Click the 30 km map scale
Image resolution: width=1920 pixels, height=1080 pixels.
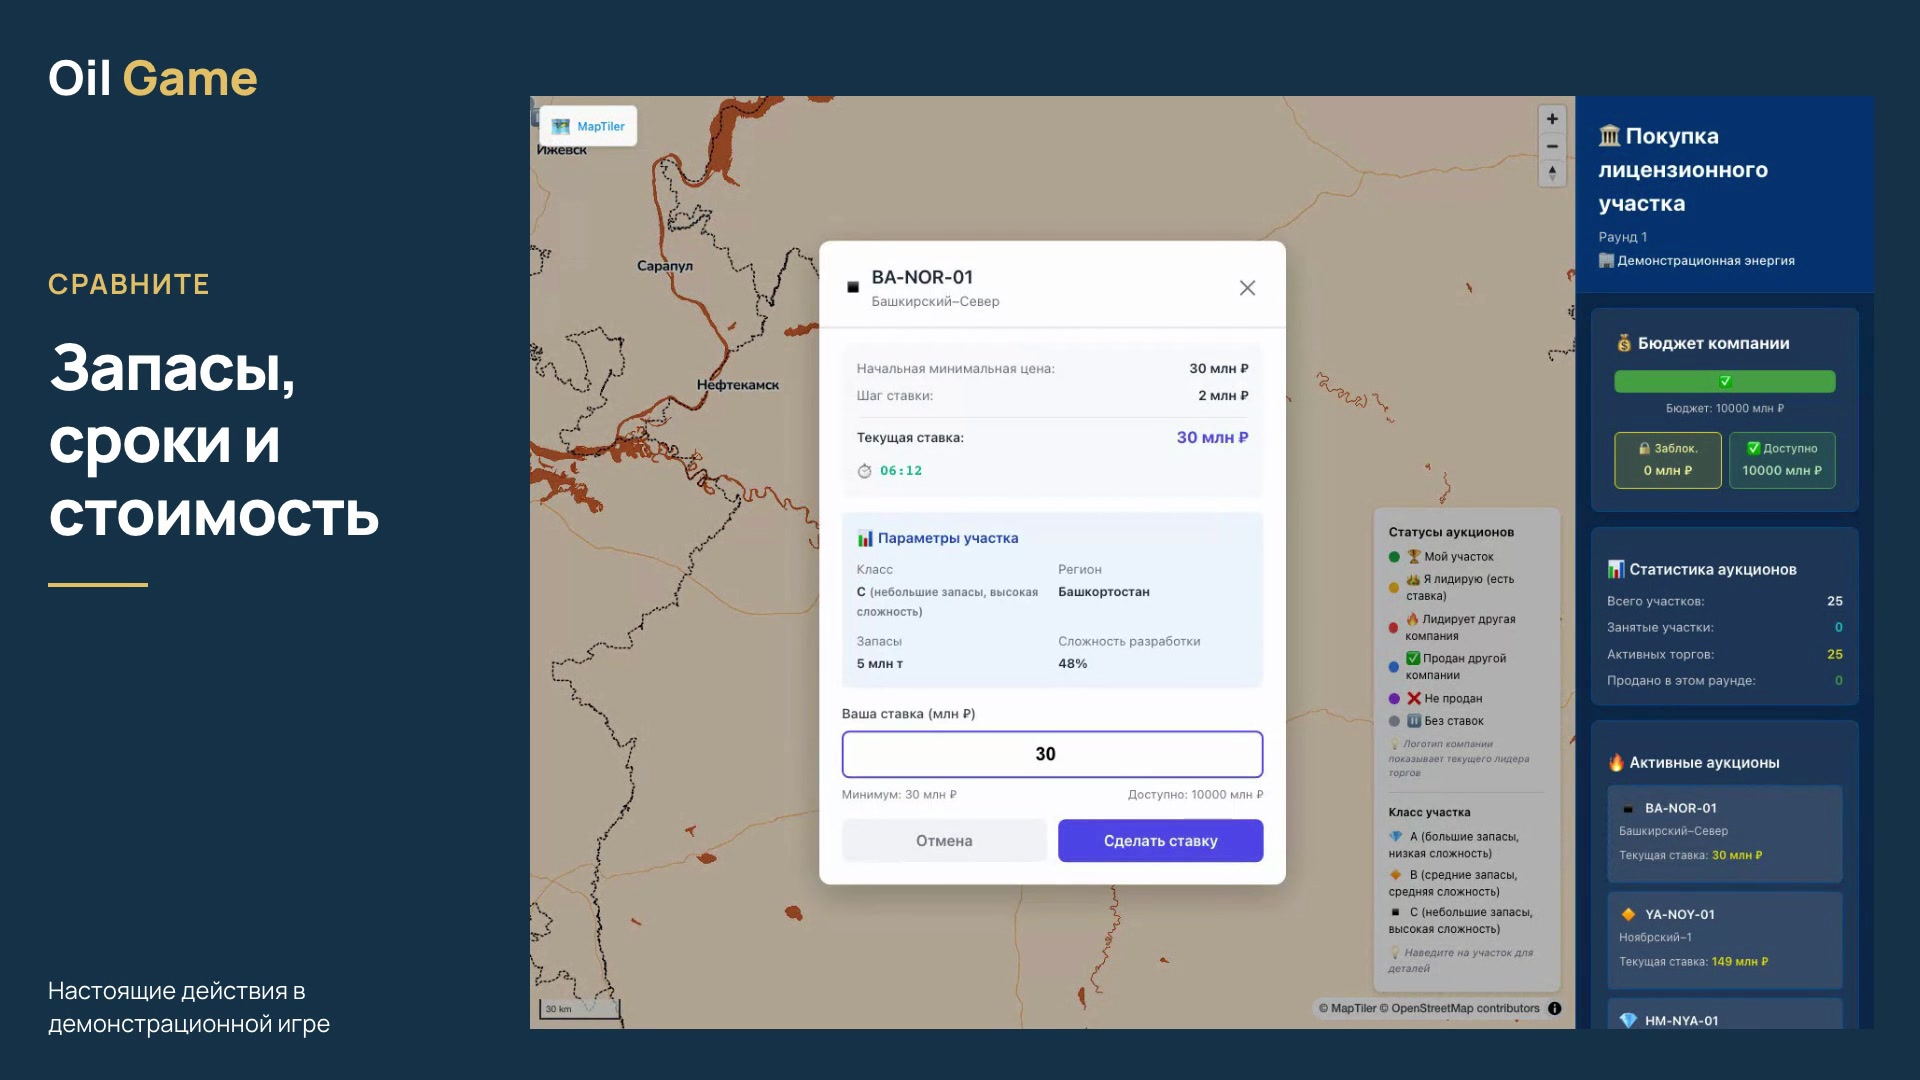580,1009
